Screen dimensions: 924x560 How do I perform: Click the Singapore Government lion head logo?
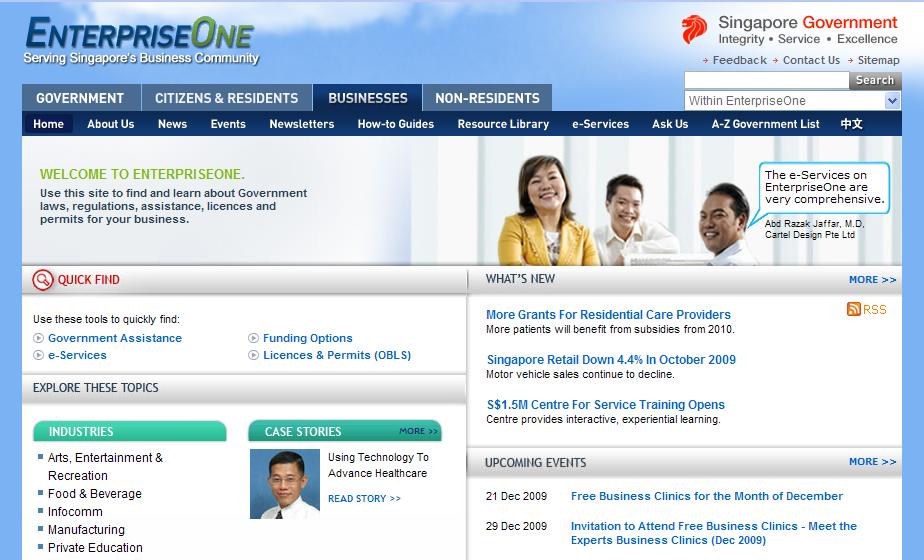694,30
